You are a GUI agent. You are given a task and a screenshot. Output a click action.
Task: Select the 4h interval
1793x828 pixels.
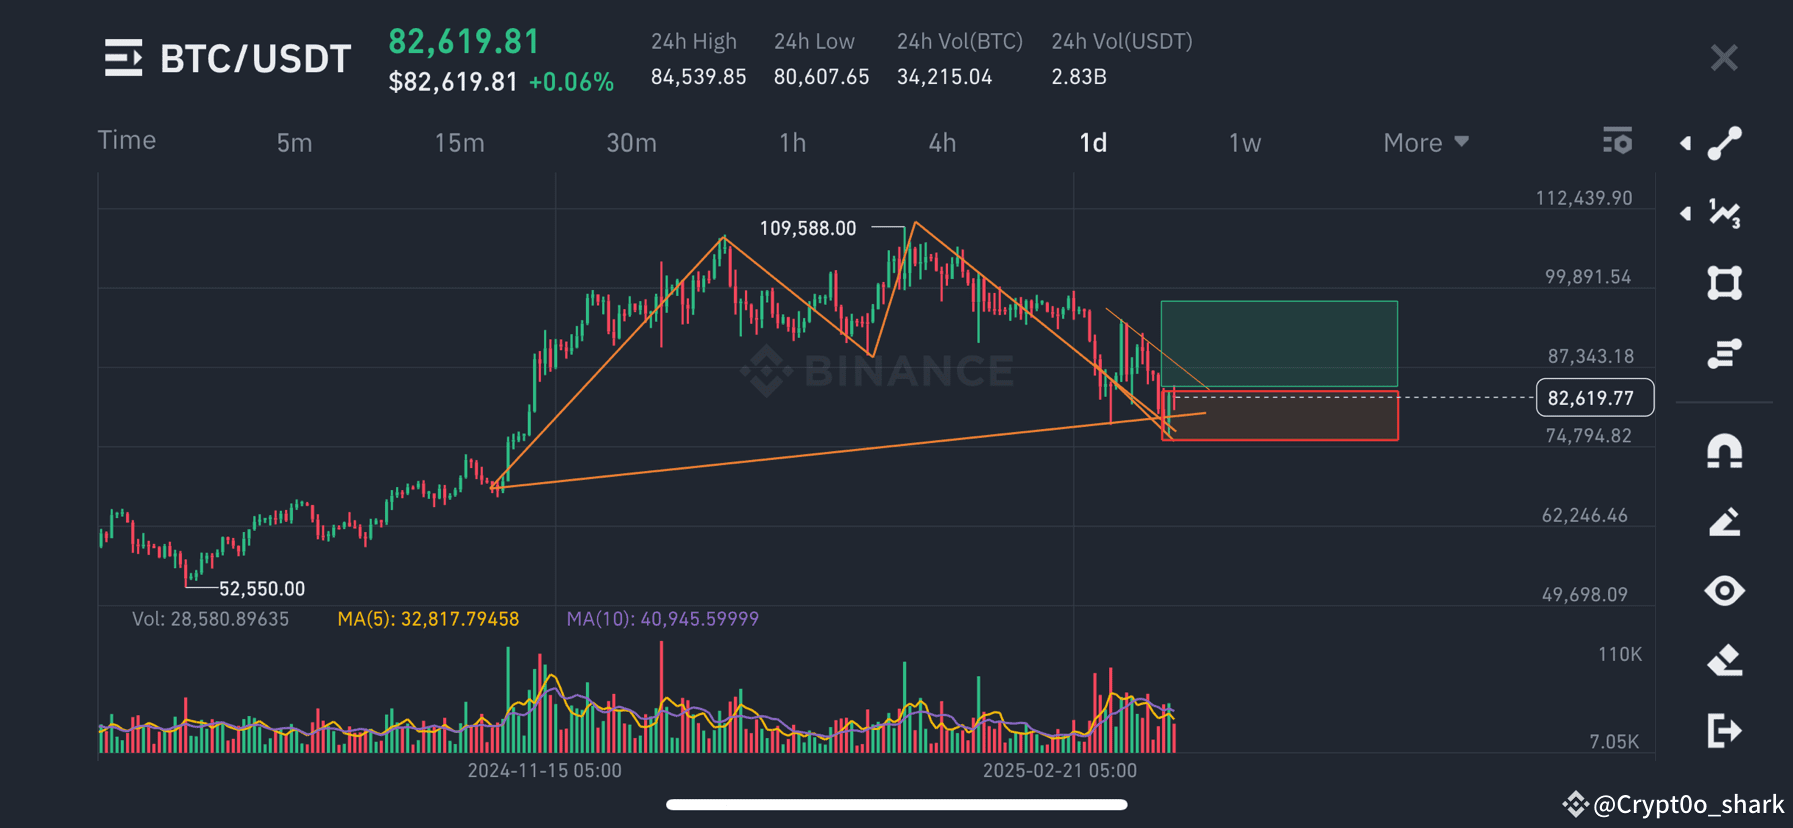click(943, 143)
